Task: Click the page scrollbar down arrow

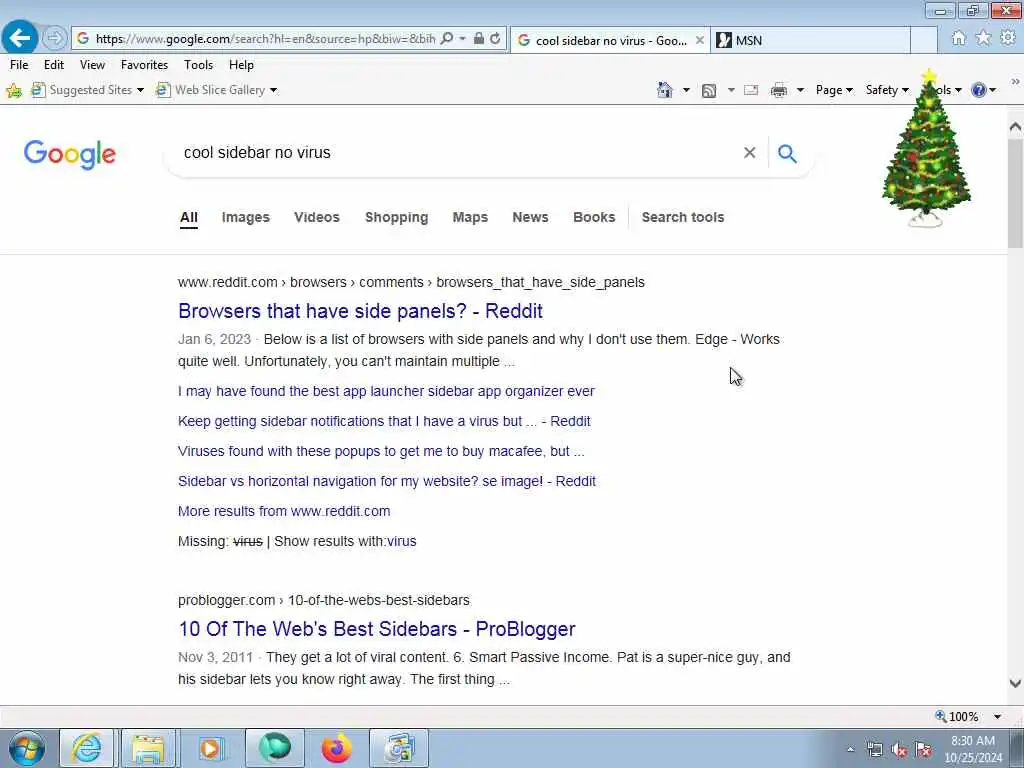Action: click(x=1015, y=684)
